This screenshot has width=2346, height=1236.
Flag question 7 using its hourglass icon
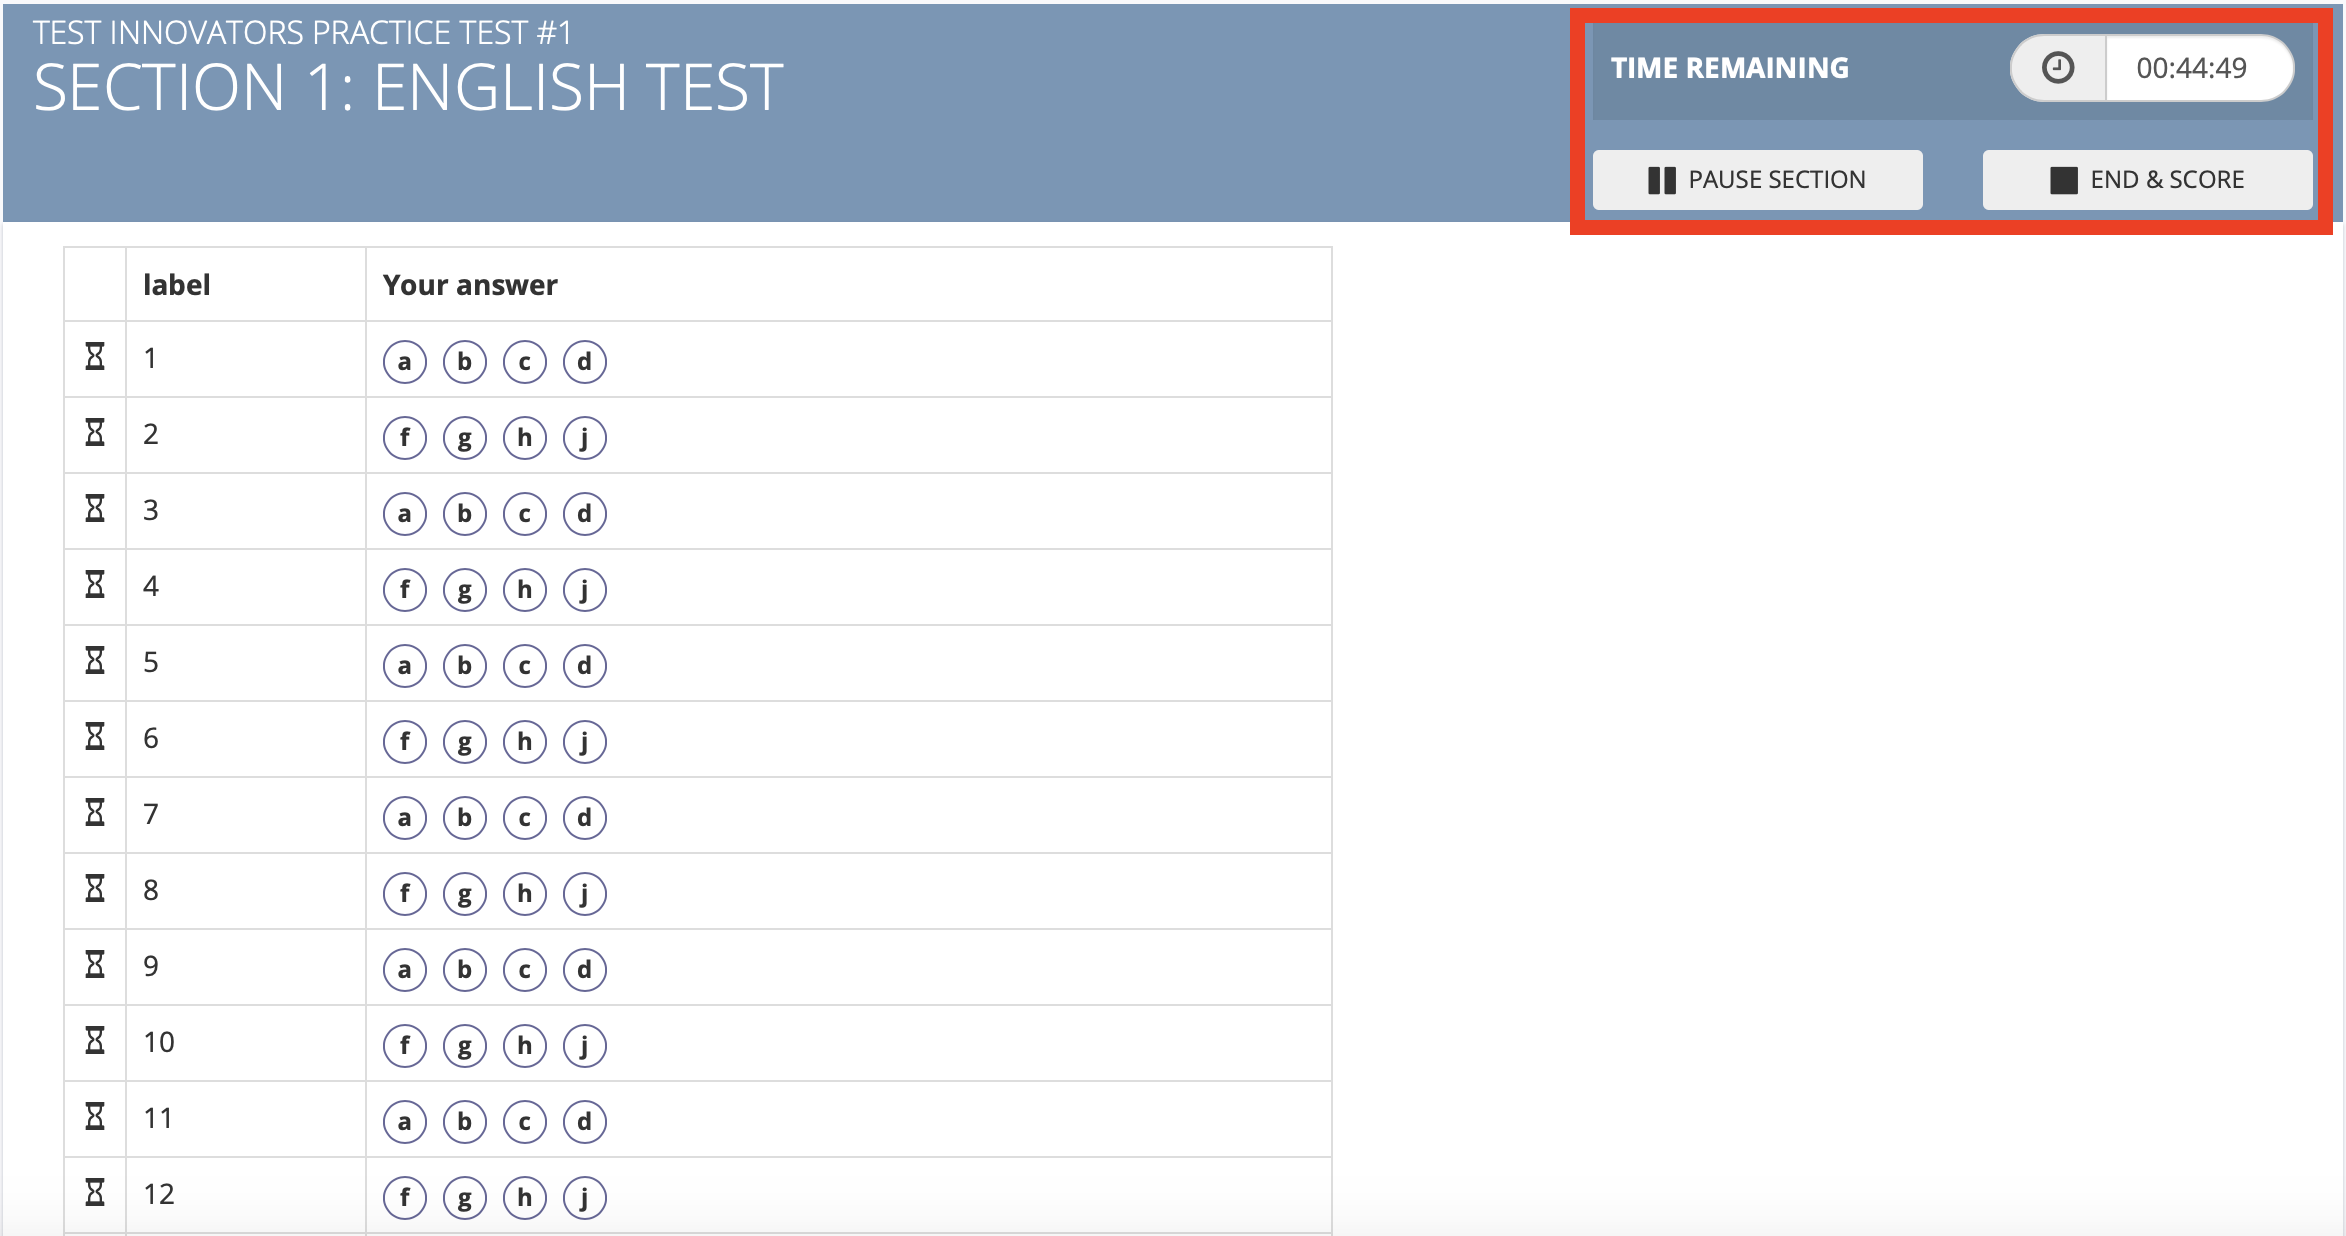(95, 813)
